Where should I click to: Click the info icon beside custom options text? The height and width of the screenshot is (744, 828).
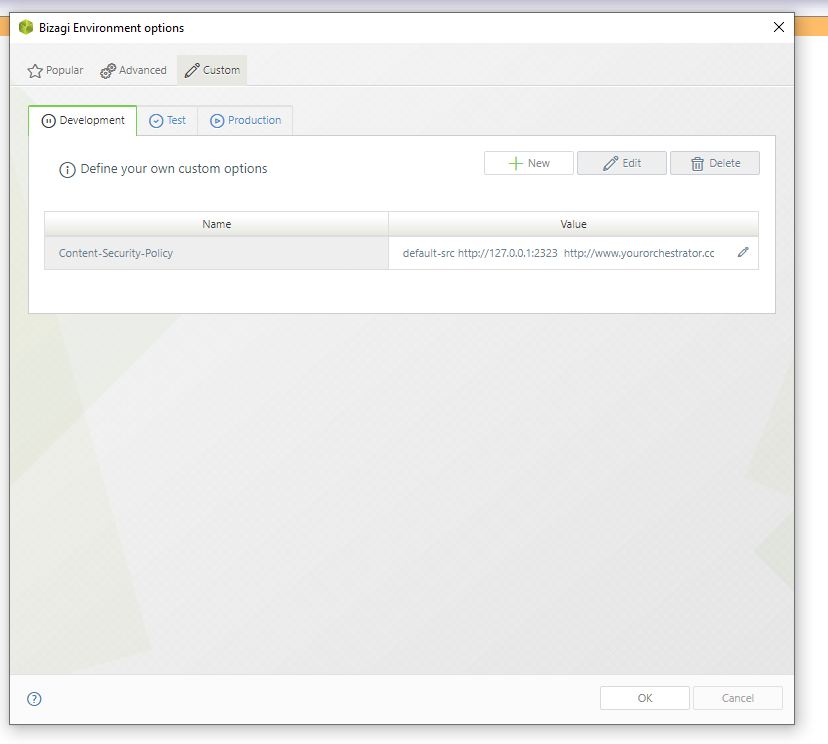(67, 170)
